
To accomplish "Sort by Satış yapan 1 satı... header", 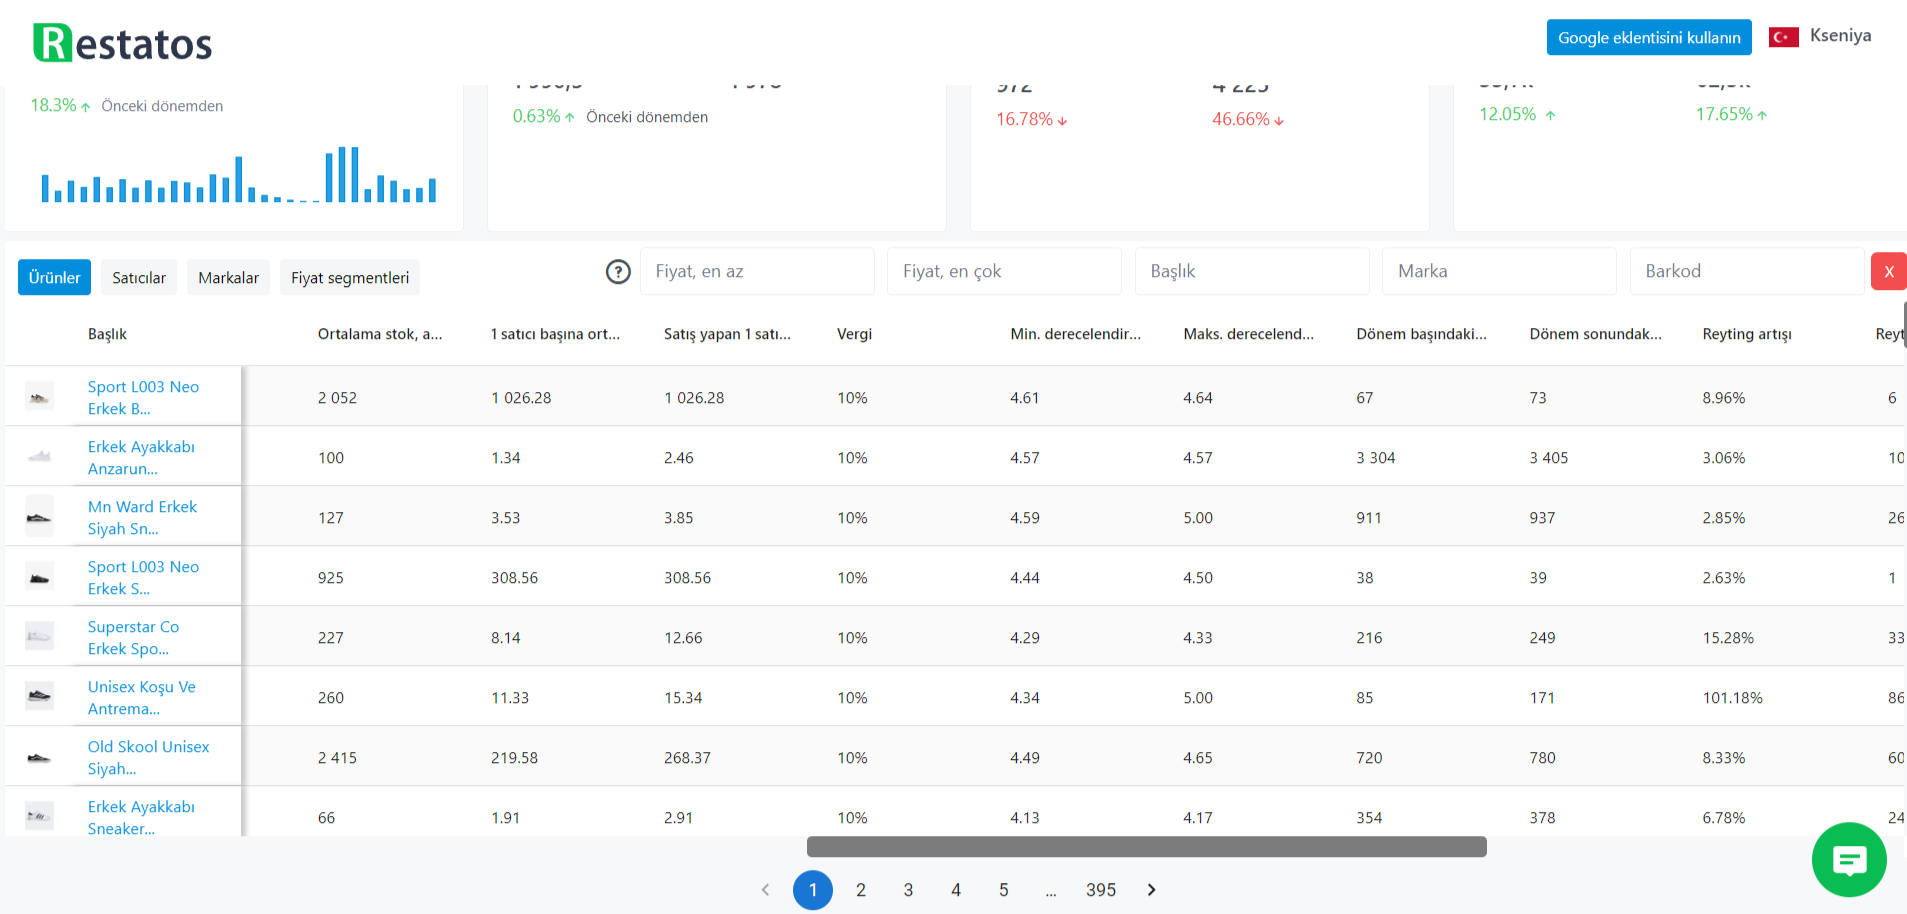I will coord(727,334).
